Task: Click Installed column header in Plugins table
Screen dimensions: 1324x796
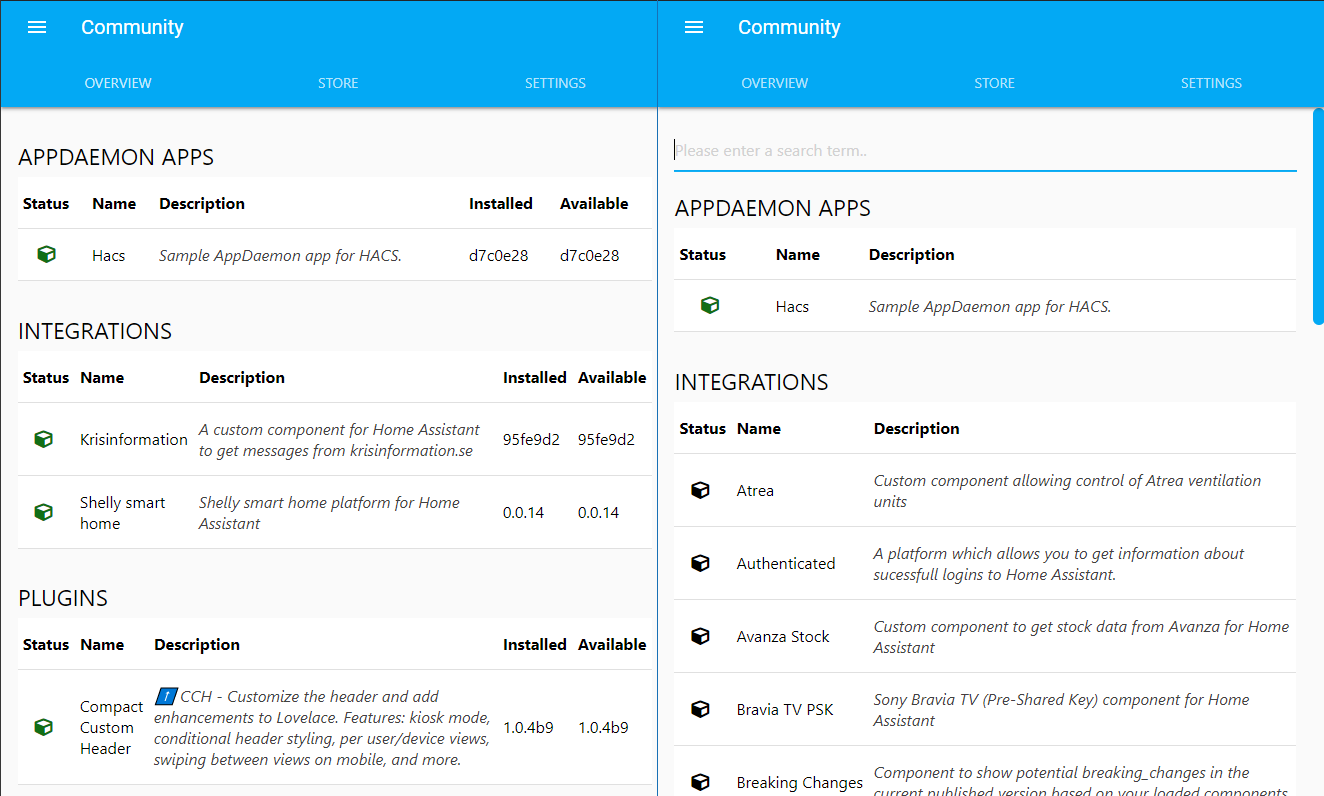Action: 535,644
